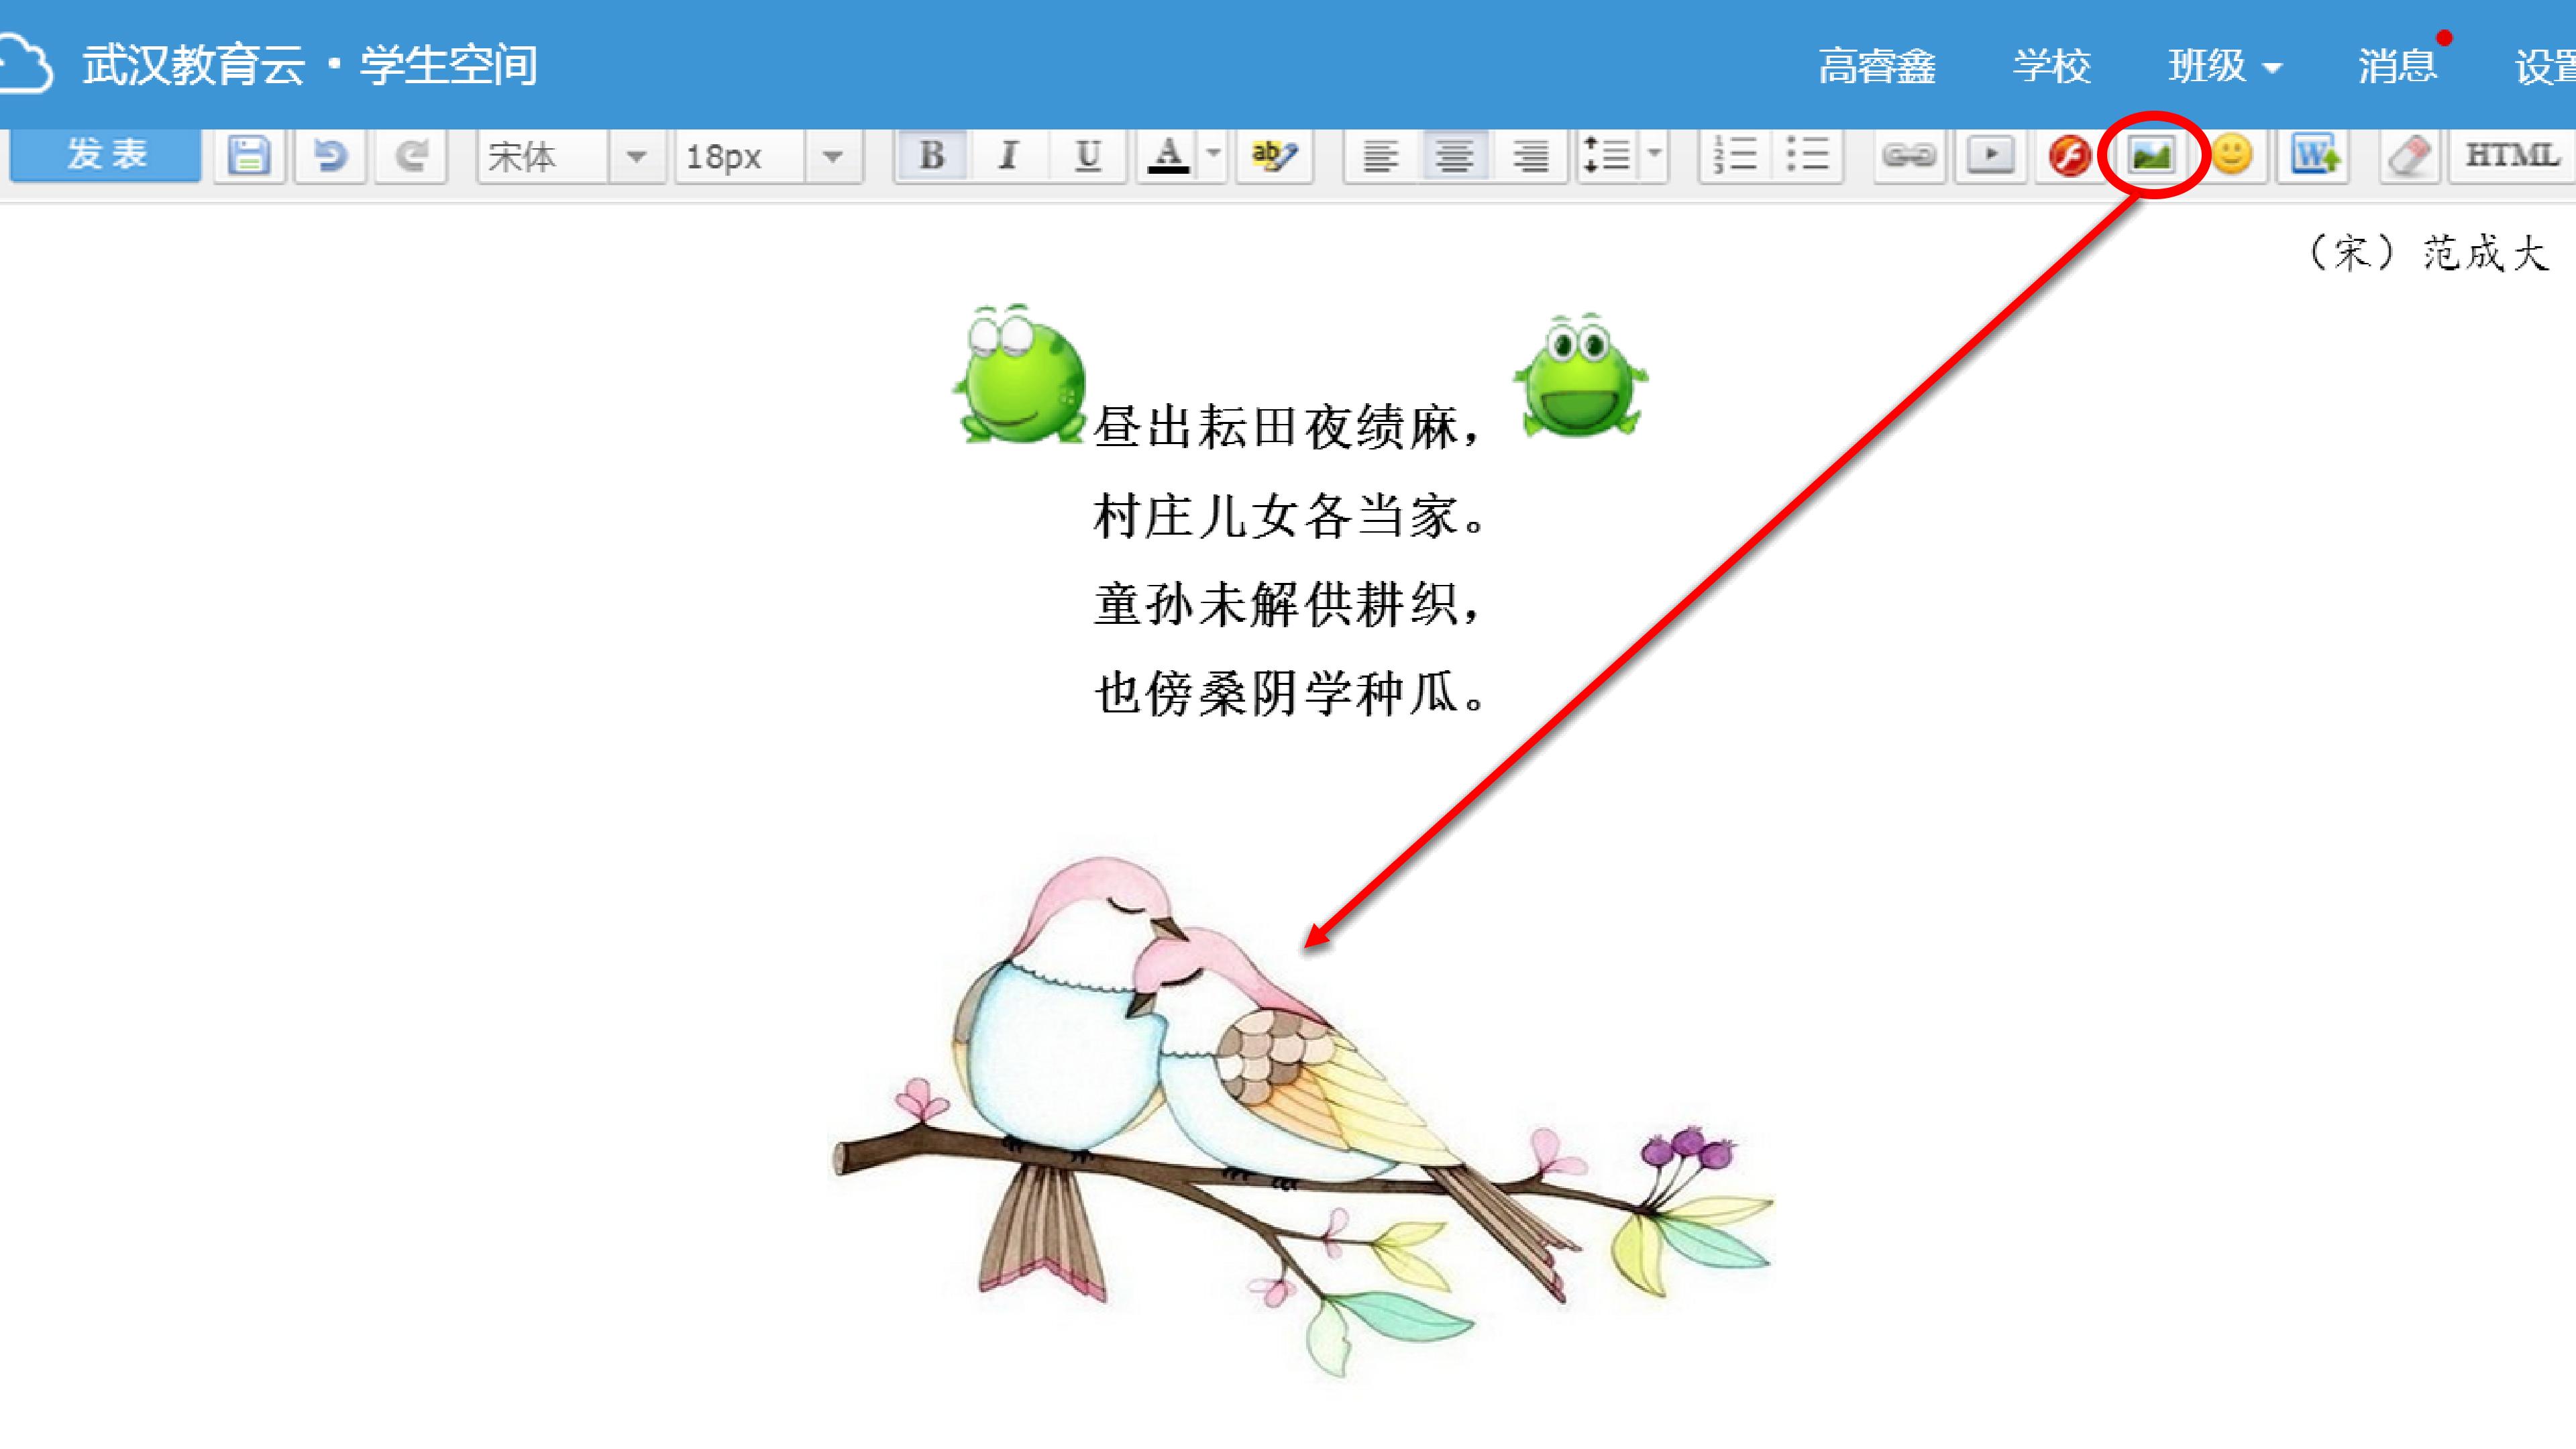Click the save floppy disk icon

pos(248,156)
